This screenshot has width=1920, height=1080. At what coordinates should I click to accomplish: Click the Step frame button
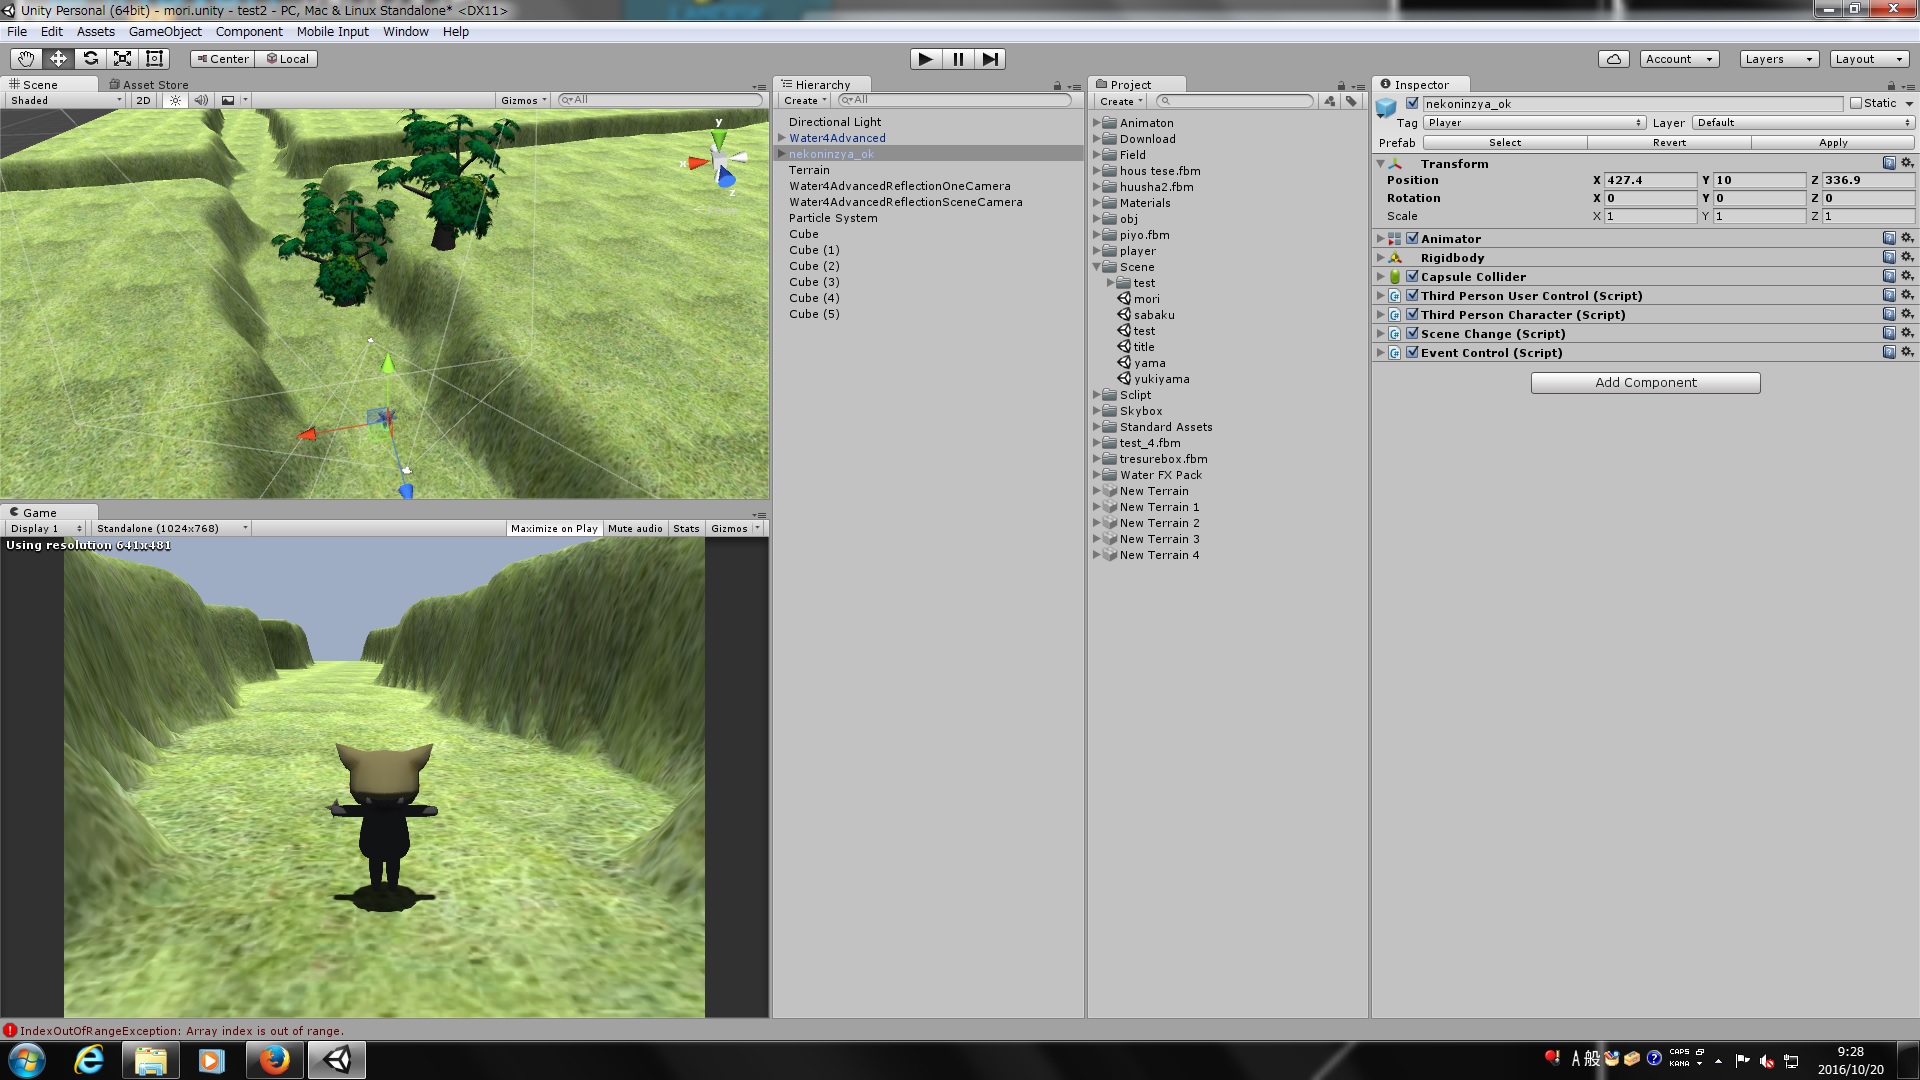[x=989, y=59]
